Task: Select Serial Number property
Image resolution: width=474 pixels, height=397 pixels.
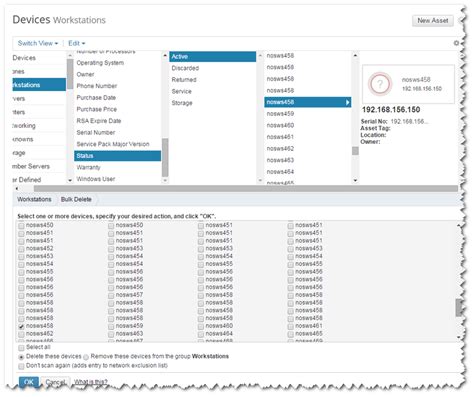Action: (96, 133)
